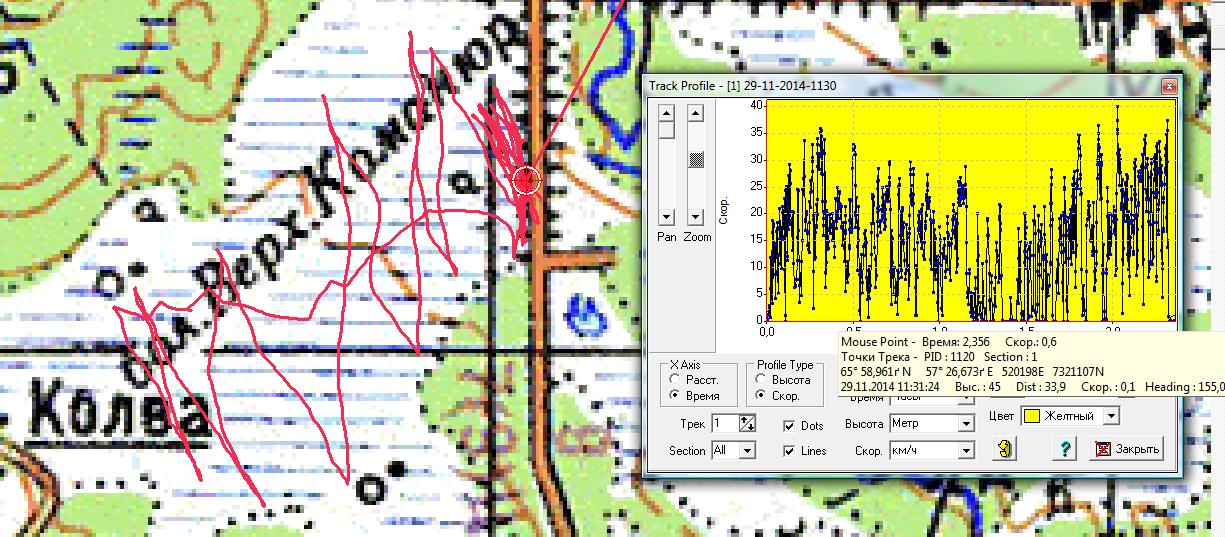
Task: Select the Расст. X Axis option
Action: pyautogui.click(x=676, y=380)
